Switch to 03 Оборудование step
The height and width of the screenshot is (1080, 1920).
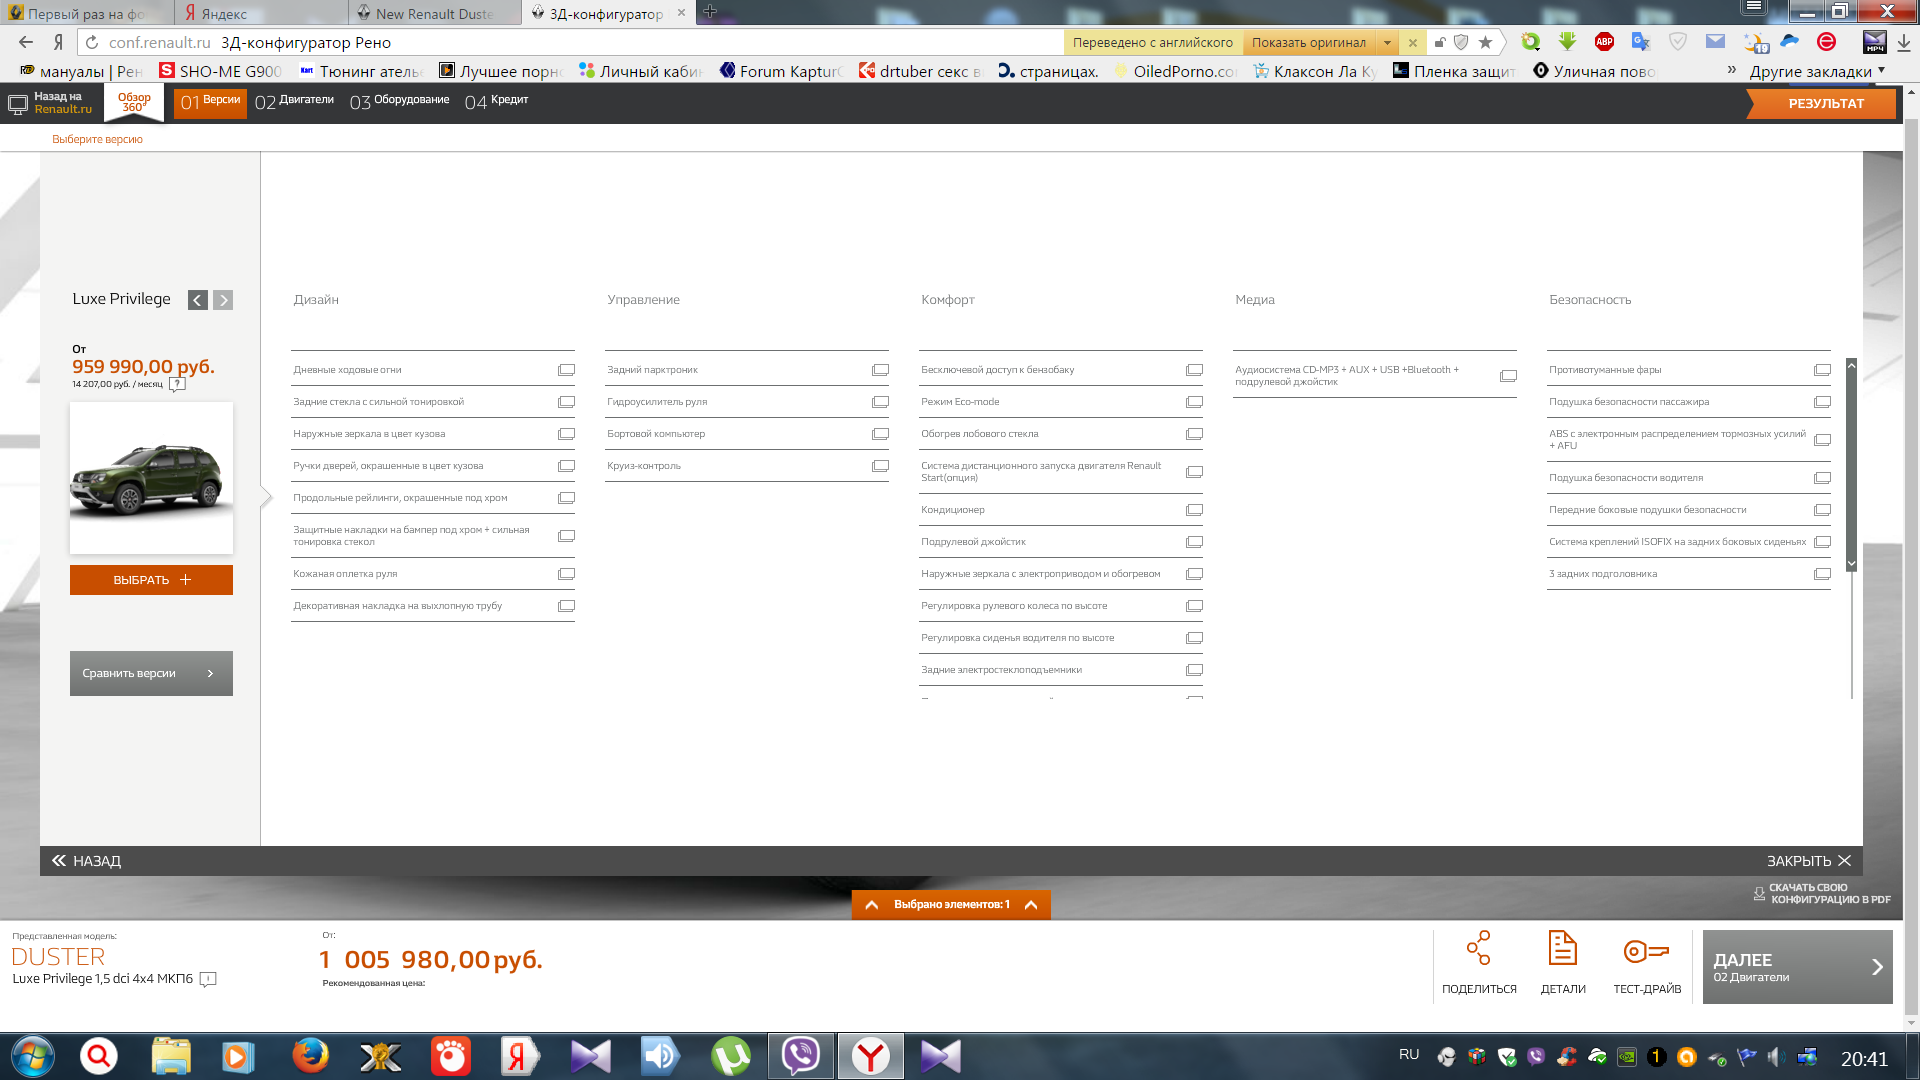click(x=399, y=102)
